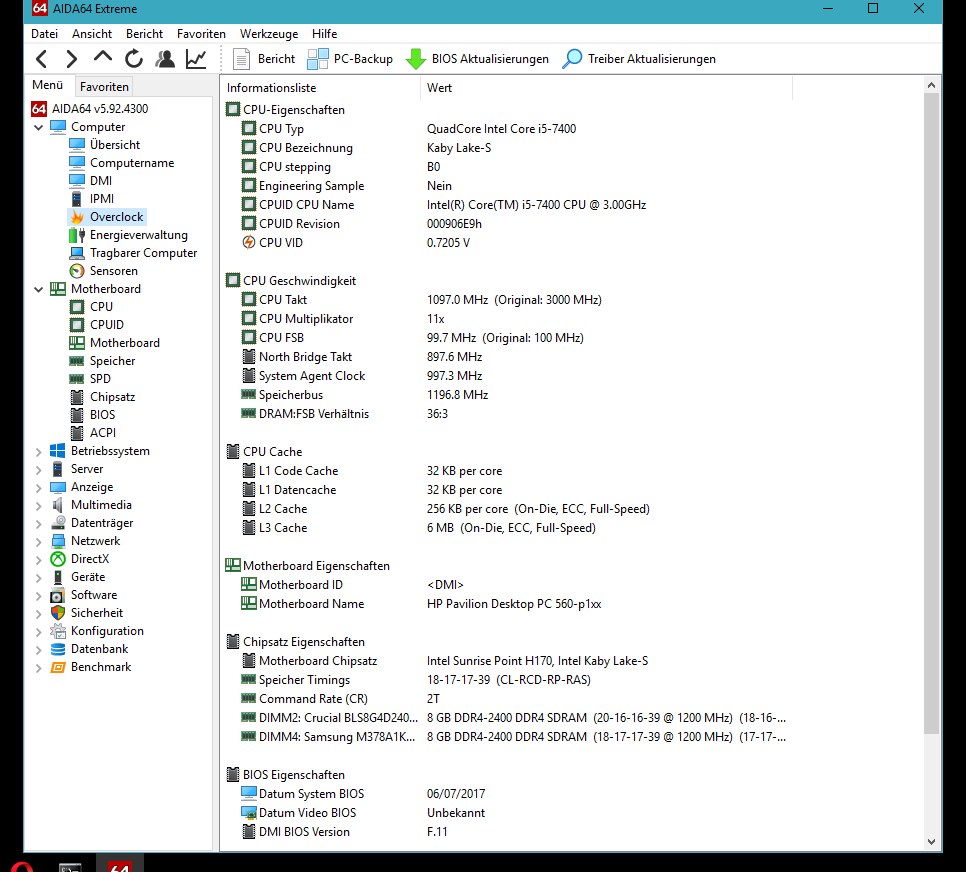966x872 pixels.
Task: Open Treiber Aktualisierungen
Action: [x=639, y=59]
